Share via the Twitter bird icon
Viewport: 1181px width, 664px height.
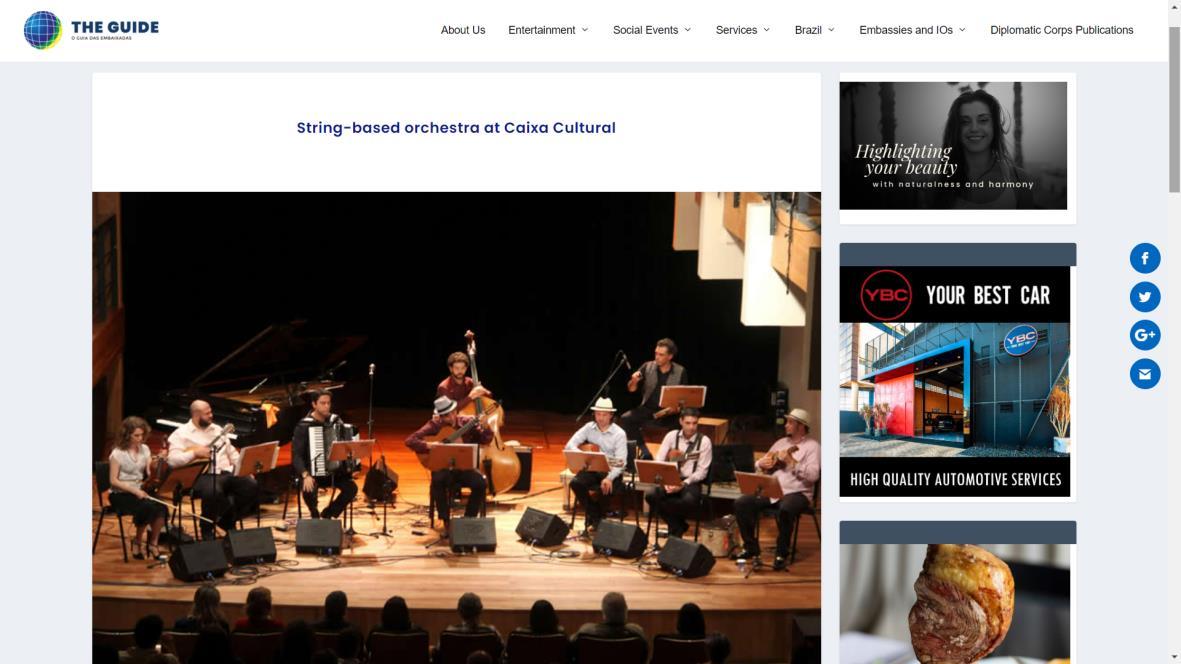1144,297
